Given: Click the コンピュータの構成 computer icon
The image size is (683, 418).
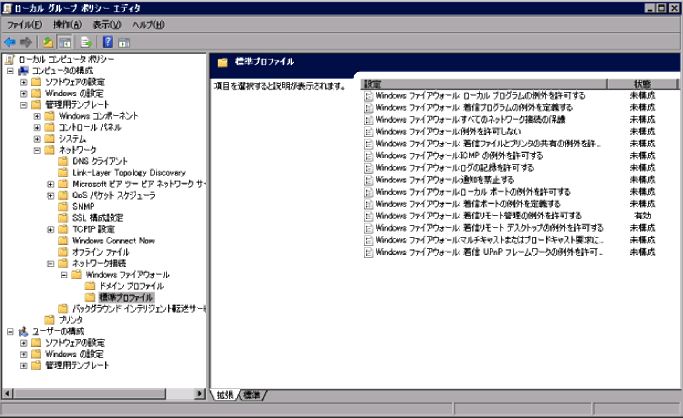Looking at the screenshot, I should tap(23, 71).
